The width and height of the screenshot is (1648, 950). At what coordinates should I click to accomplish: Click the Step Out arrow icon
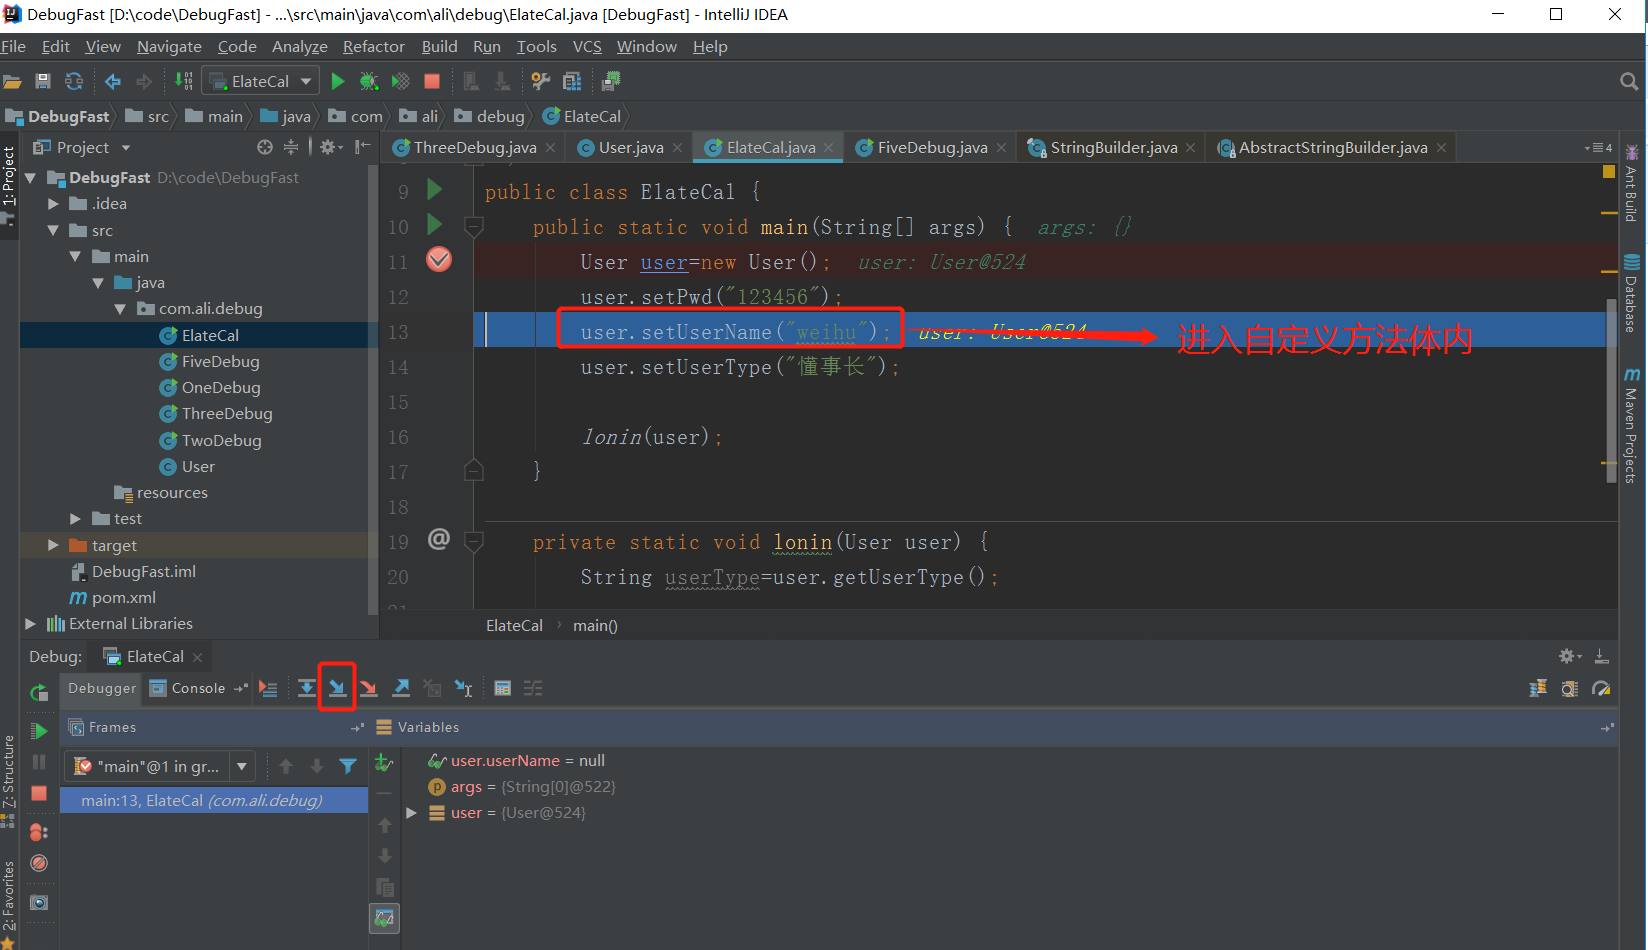pyautogui.click(x=401, y=688)
